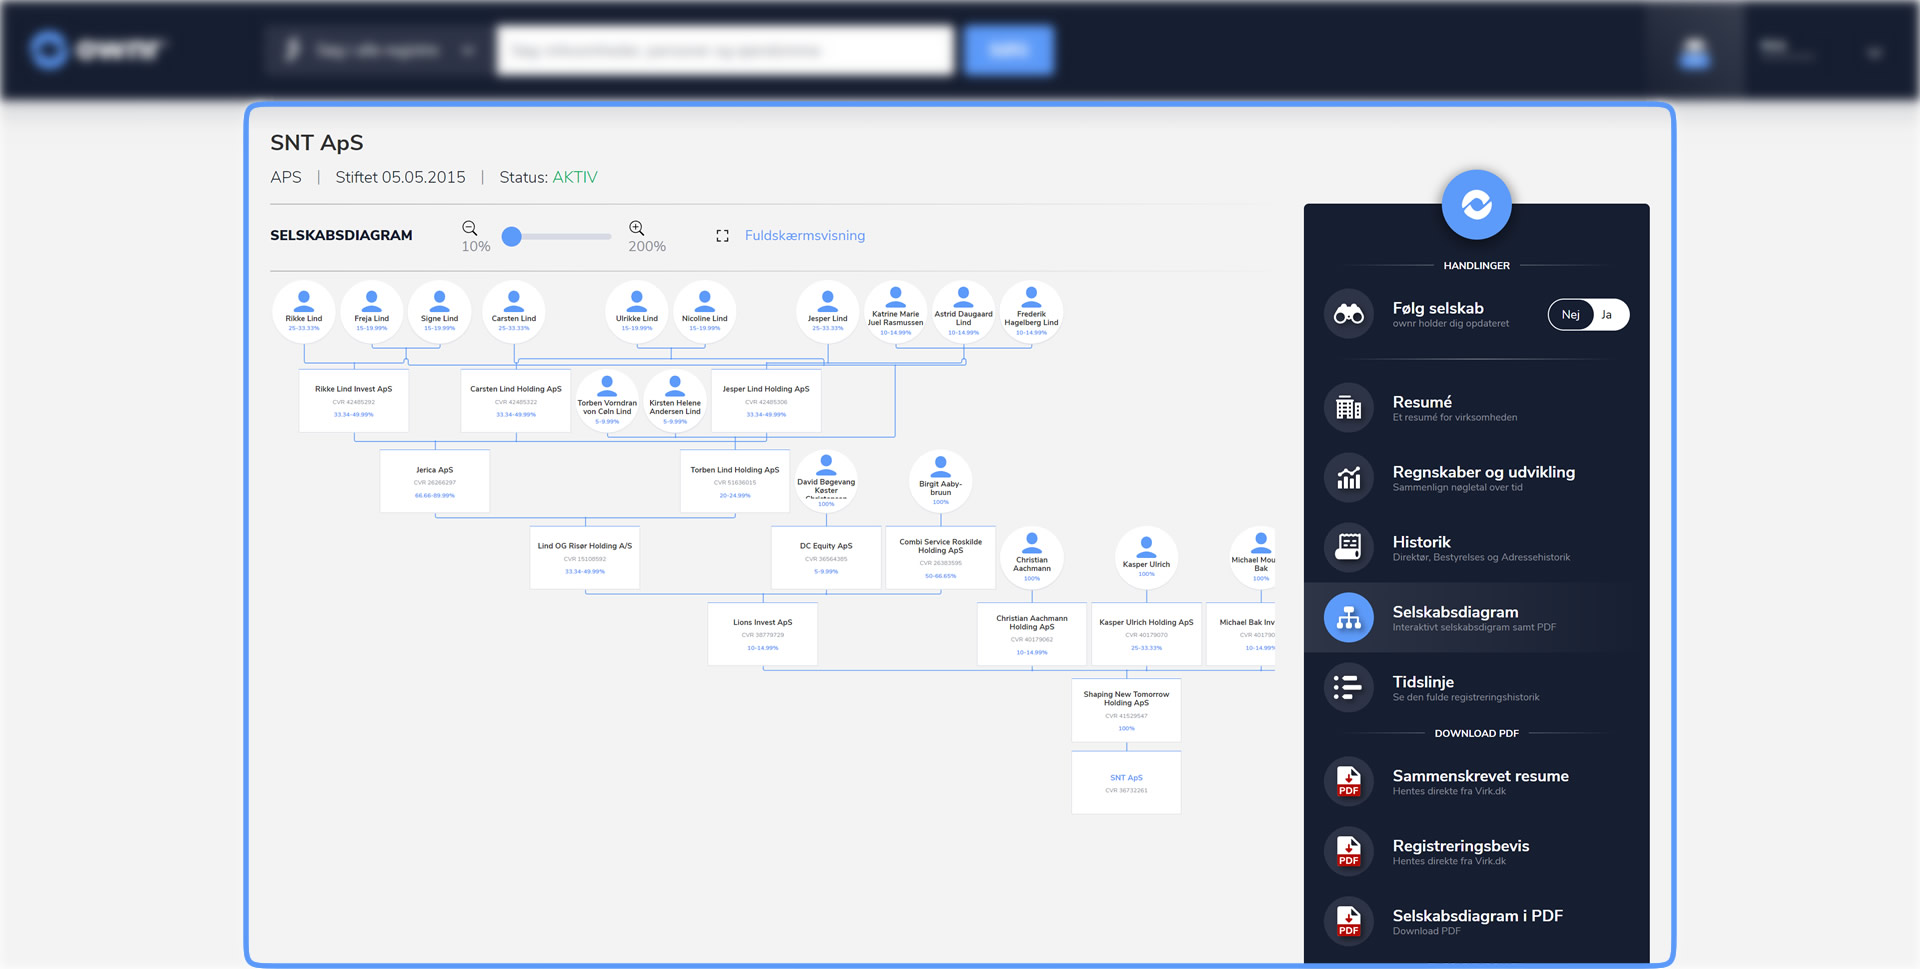Open the Jerica ApS company box
Viewport: 1920px width, 969px height.
click(435, 481)
